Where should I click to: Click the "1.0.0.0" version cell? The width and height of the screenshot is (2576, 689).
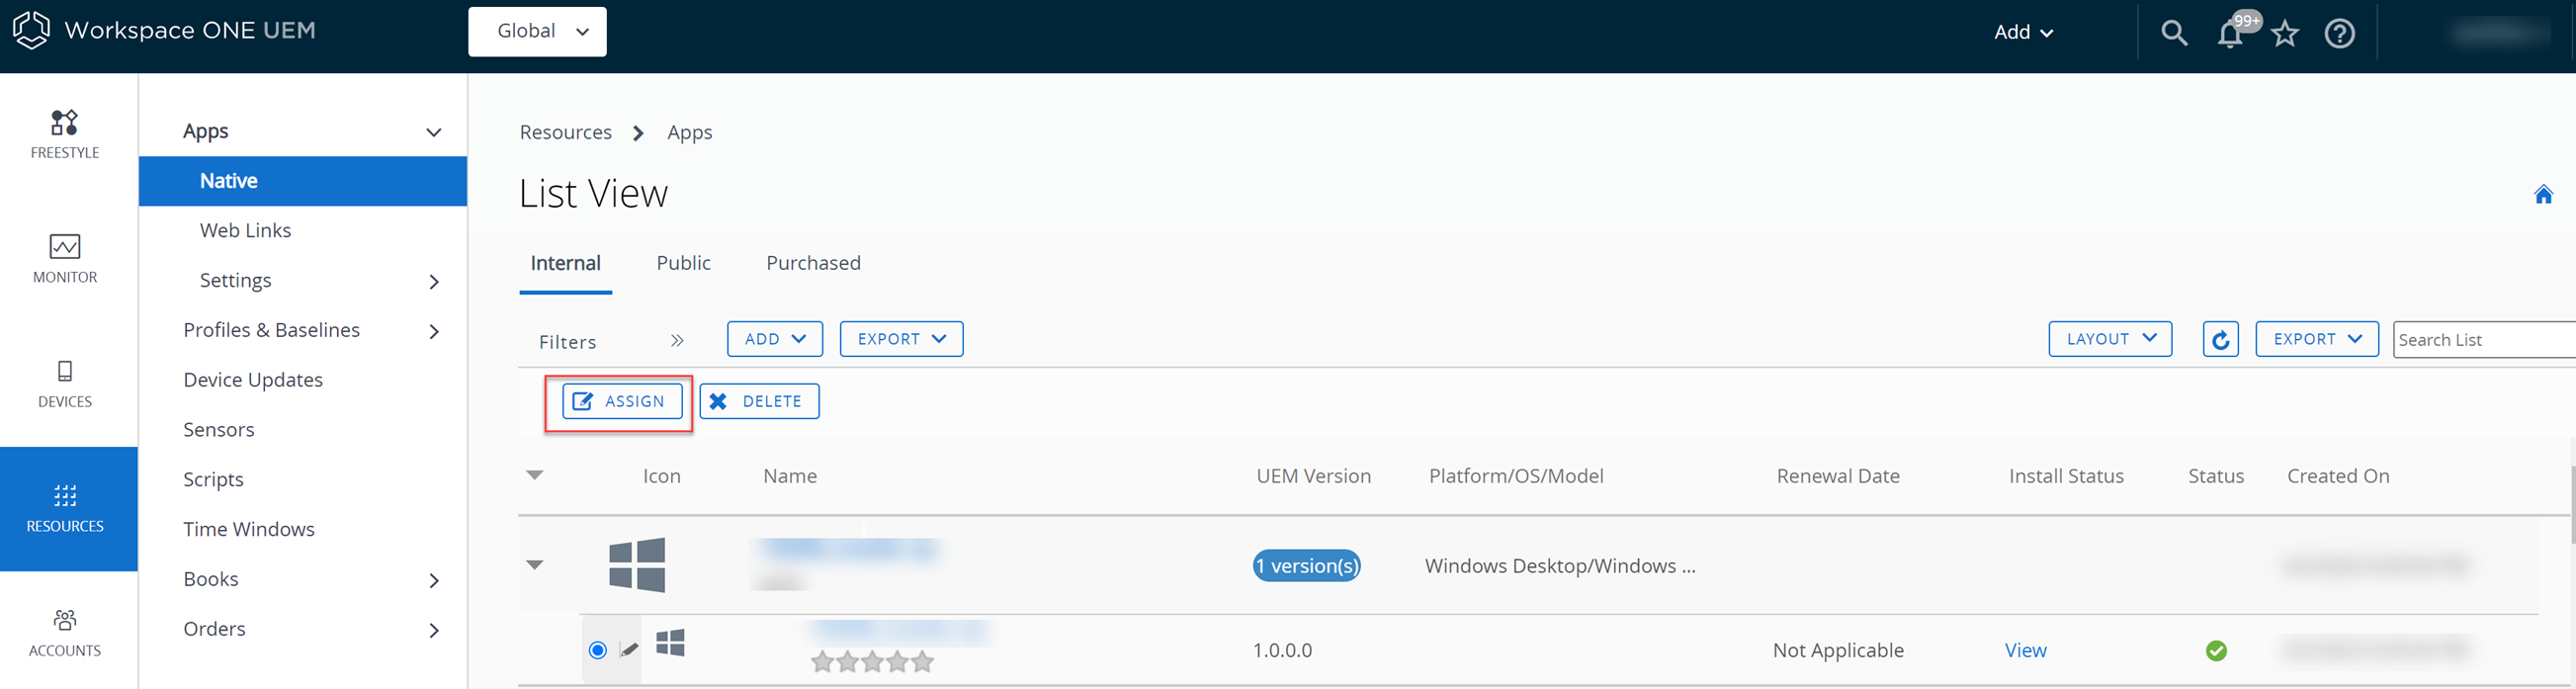pyautogui.click(x=1282, y=651)
